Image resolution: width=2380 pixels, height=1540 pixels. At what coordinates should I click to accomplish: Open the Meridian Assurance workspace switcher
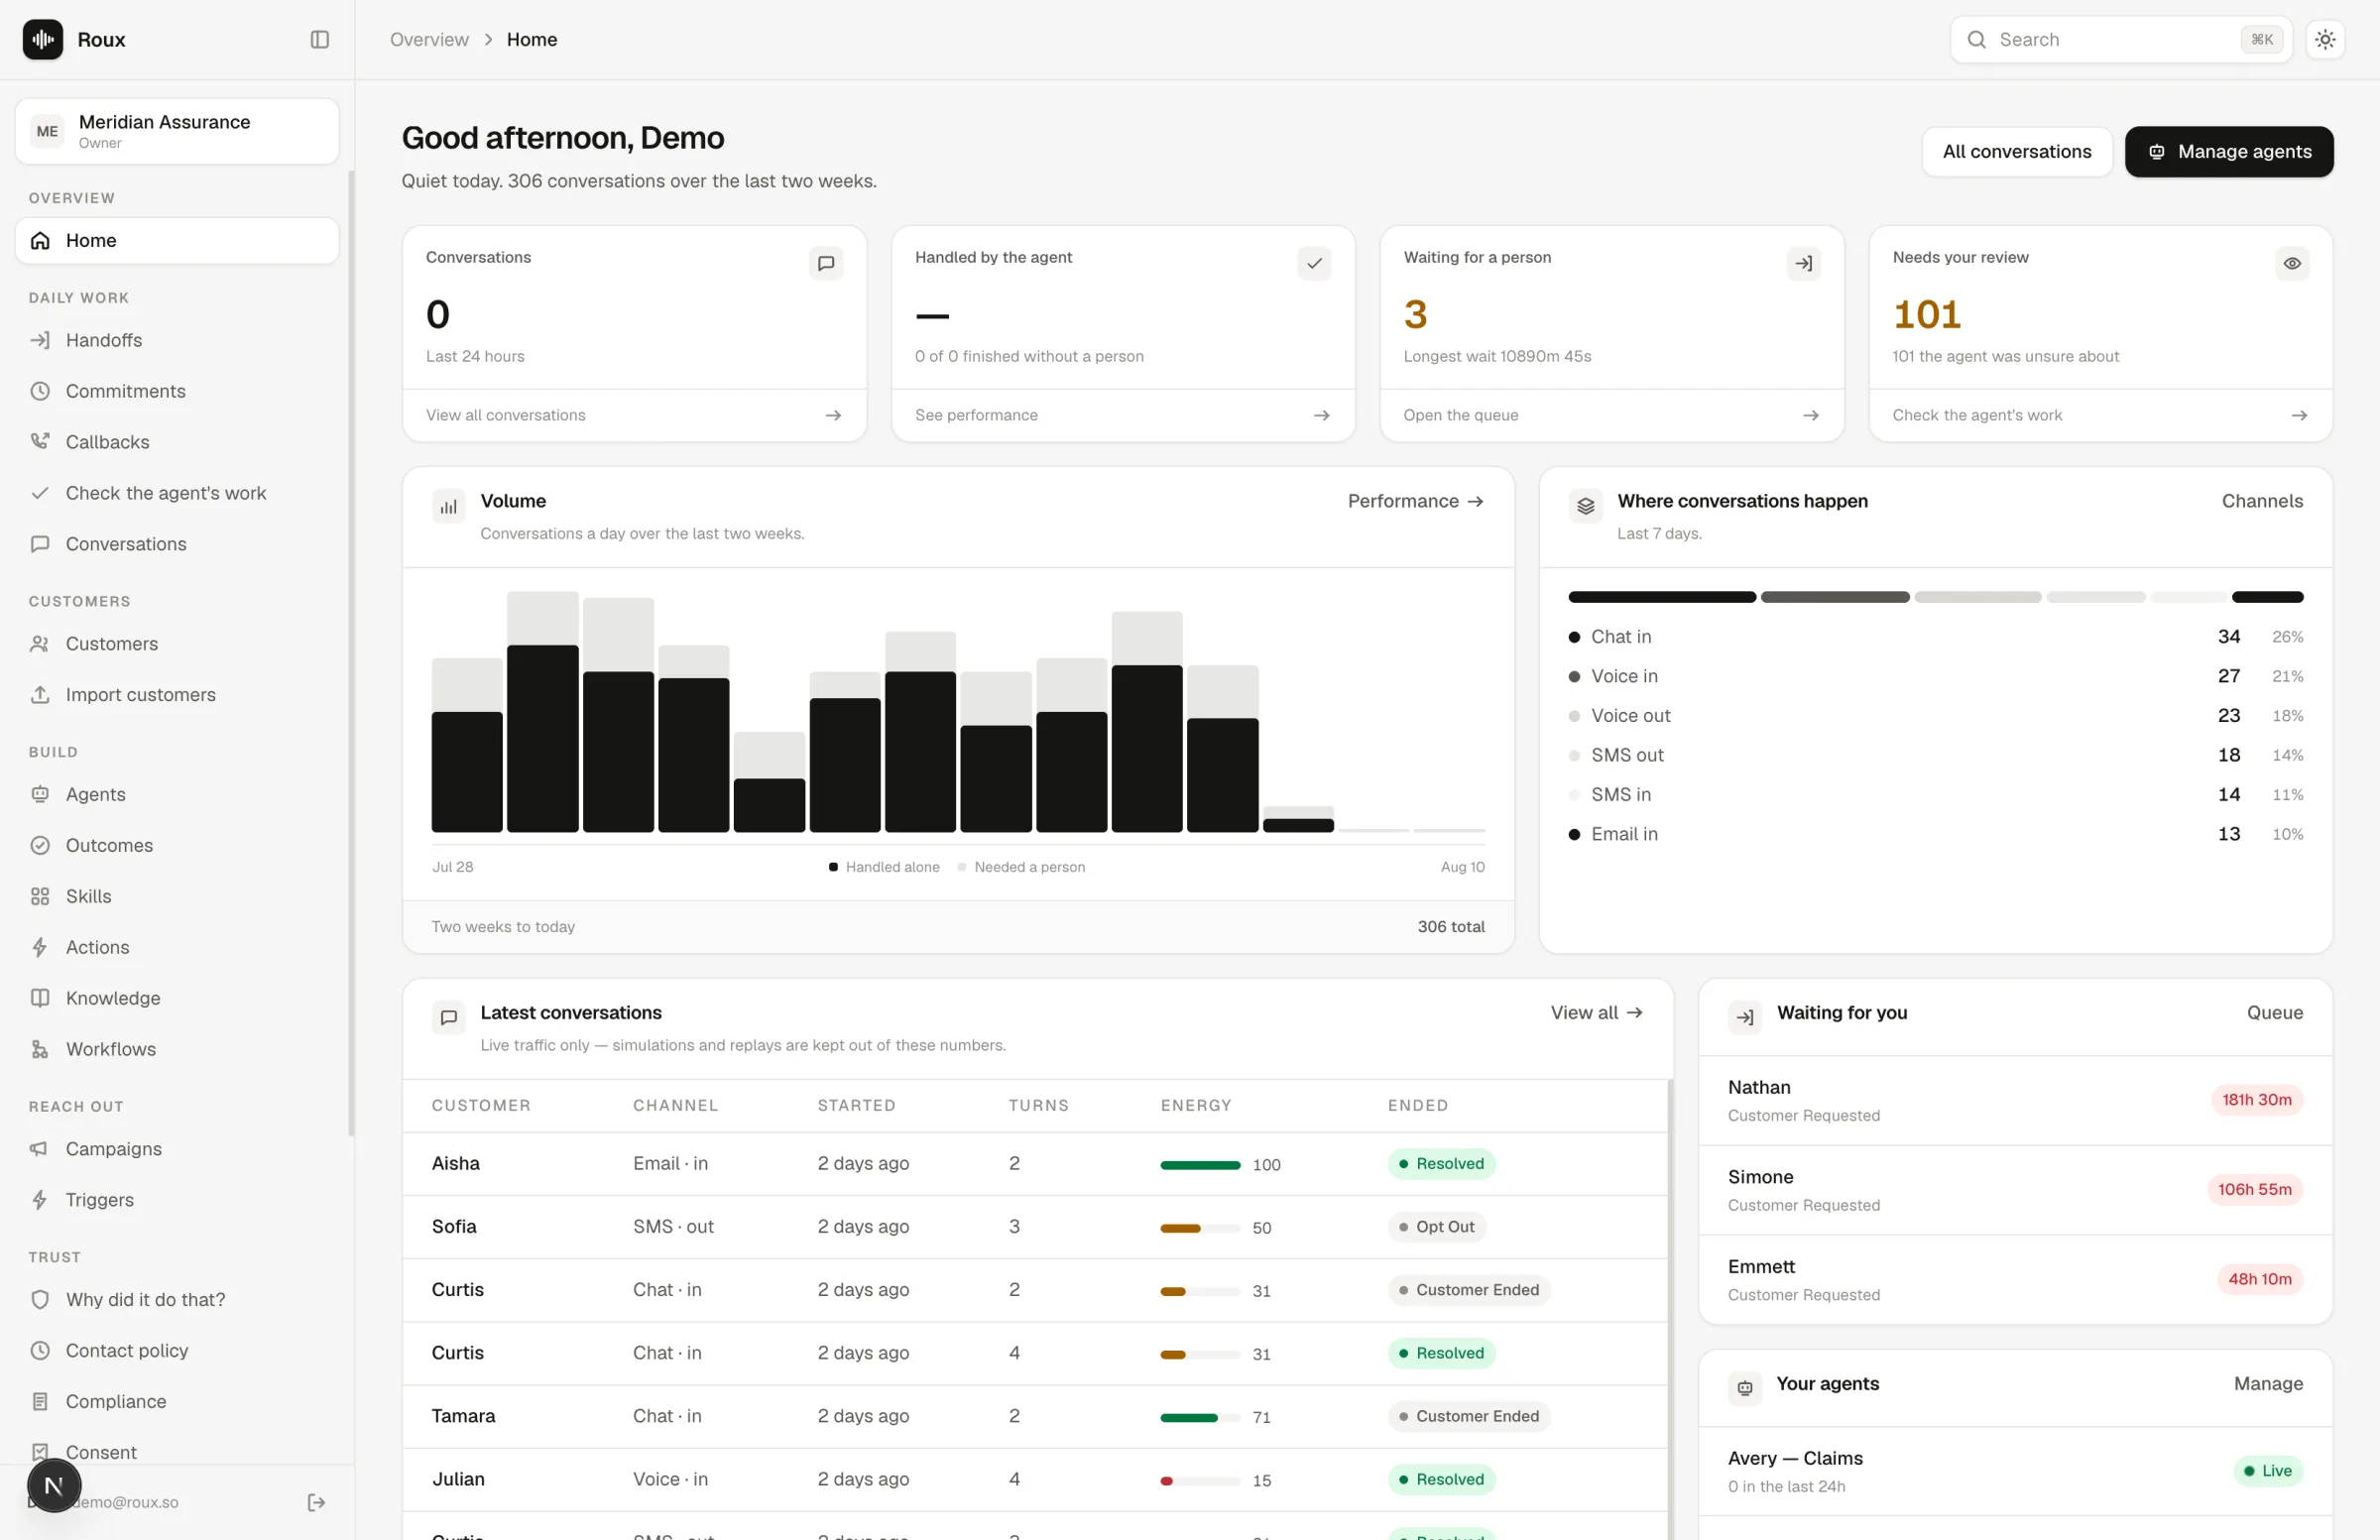point(177,131)
